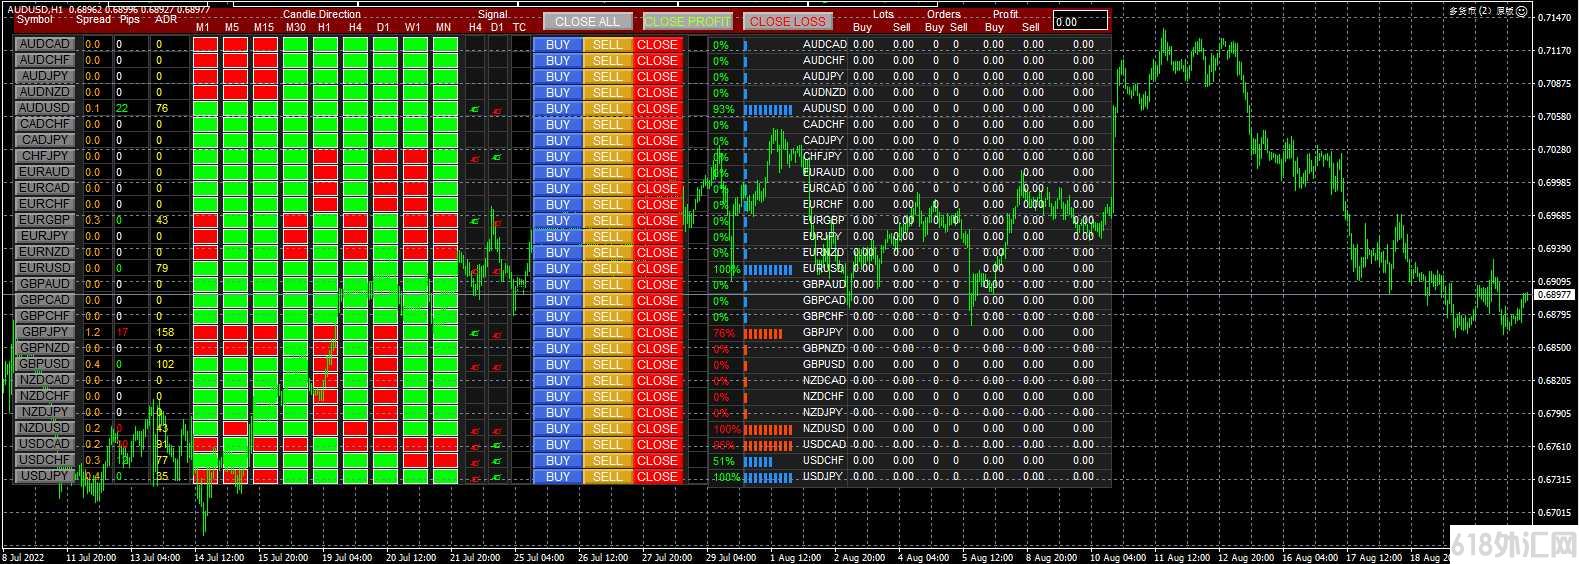1579x564 pixels.
Task: Click SELL on the AUDUSD row
Action: click(x=607, y=108)
